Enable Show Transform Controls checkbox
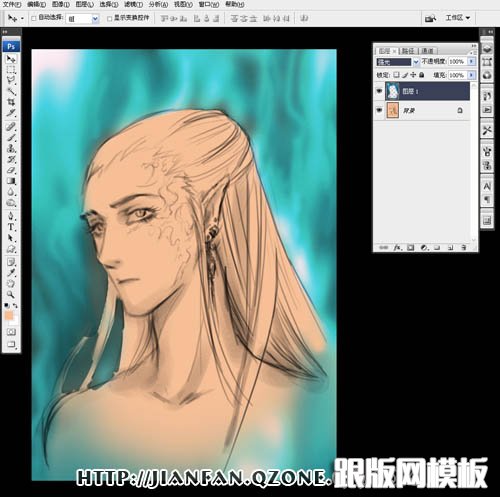 point(109,19)
